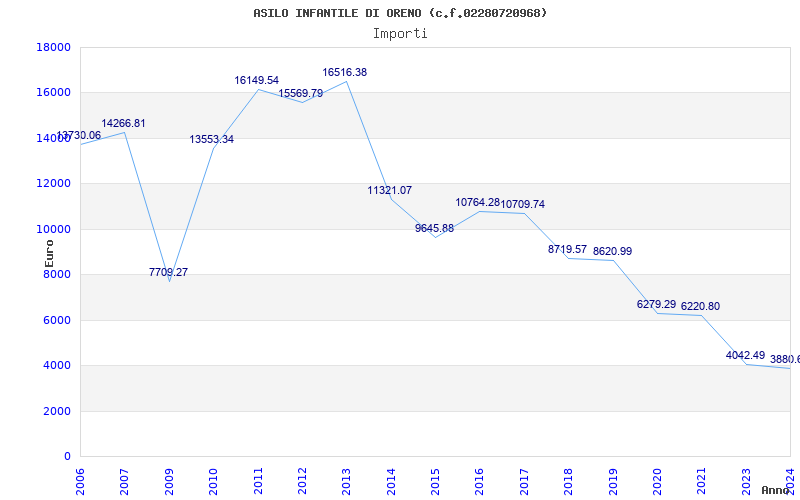Click the 2019 x-axis year label
The image size is (800, 500).
[x=613, y=481]
